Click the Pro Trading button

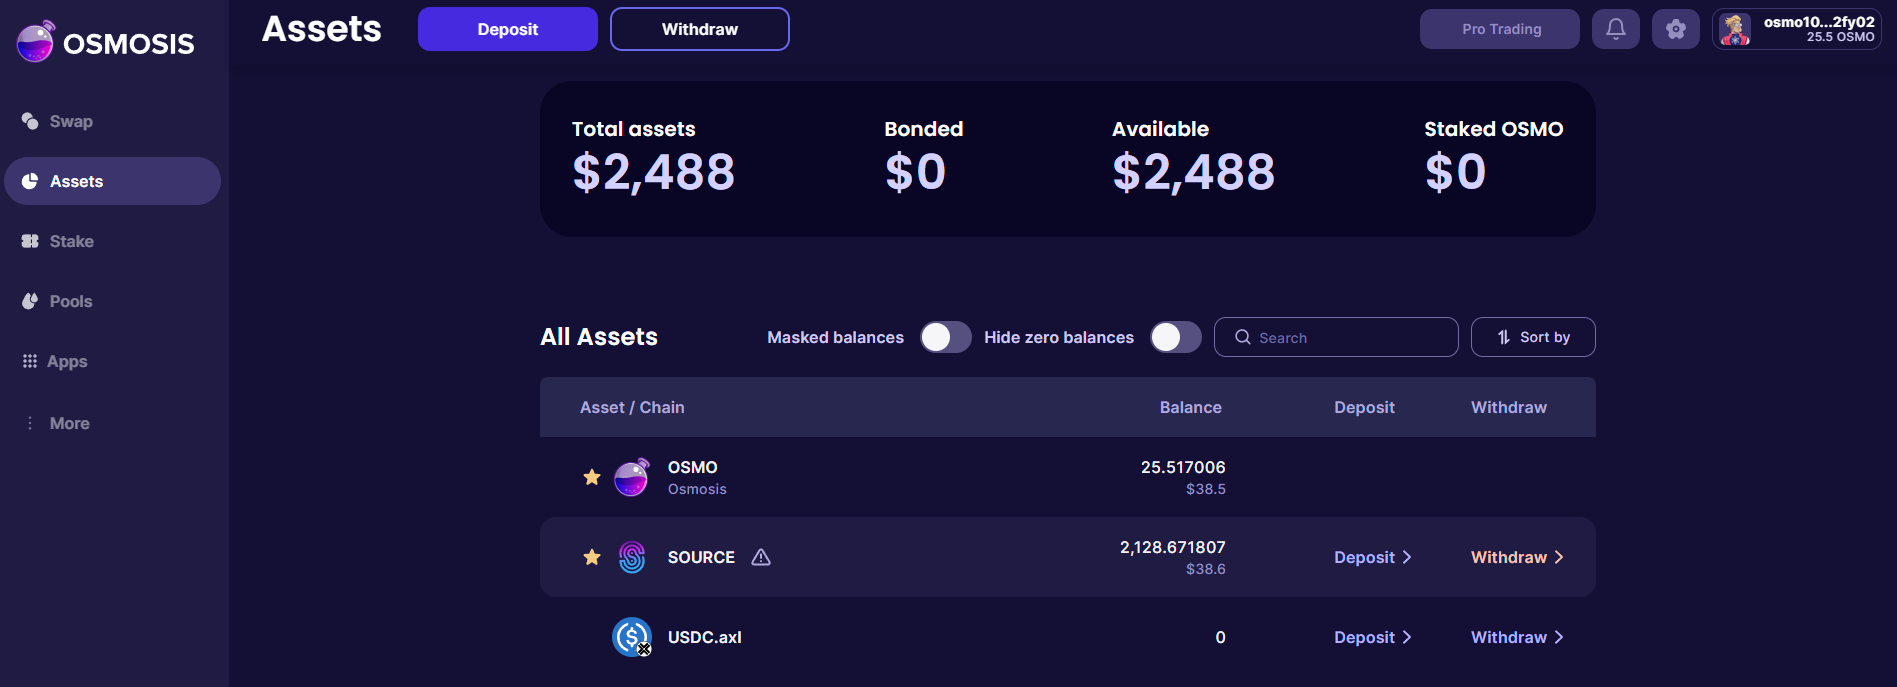pyautogui.click(x=1499, y=29)
